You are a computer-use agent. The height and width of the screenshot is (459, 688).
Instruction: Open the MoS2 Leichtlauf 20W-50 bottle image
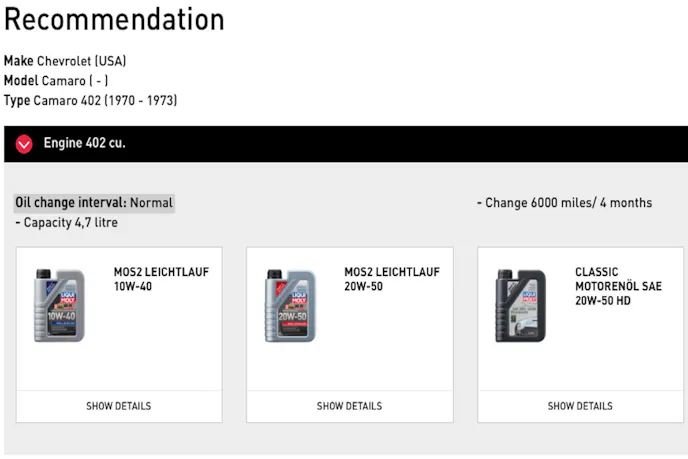pyautogui.click(x=290, y=305)
